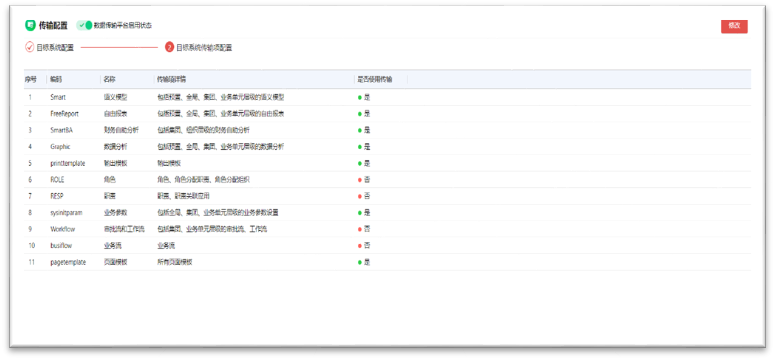Click the details cell of the printtemplate row
This screenshot has height=360, width=776.
tap(169, 163)
